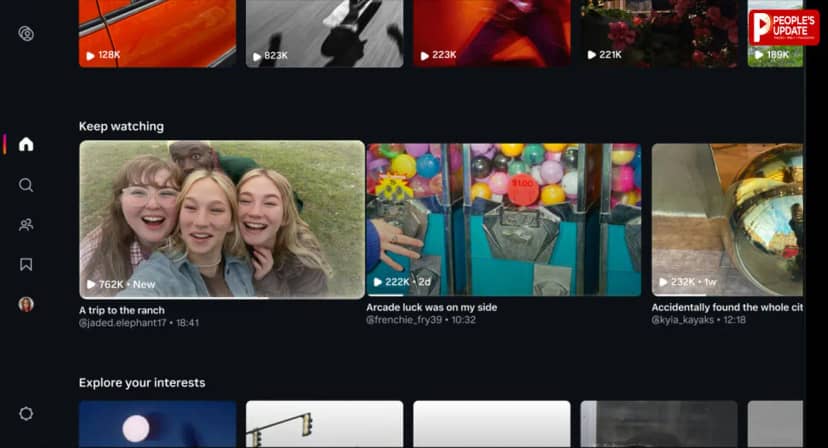Play the video with 128K views

[x=157, y=33]
